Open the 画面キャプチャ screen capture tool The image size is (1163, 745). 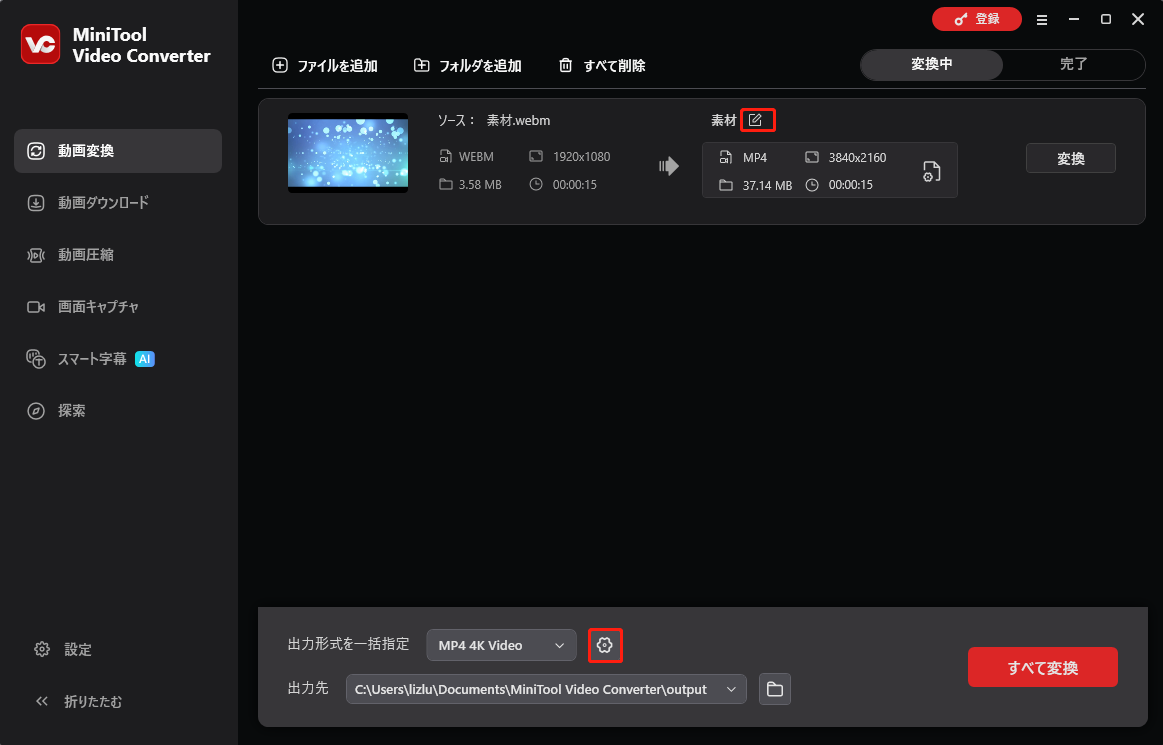[104, 306]
